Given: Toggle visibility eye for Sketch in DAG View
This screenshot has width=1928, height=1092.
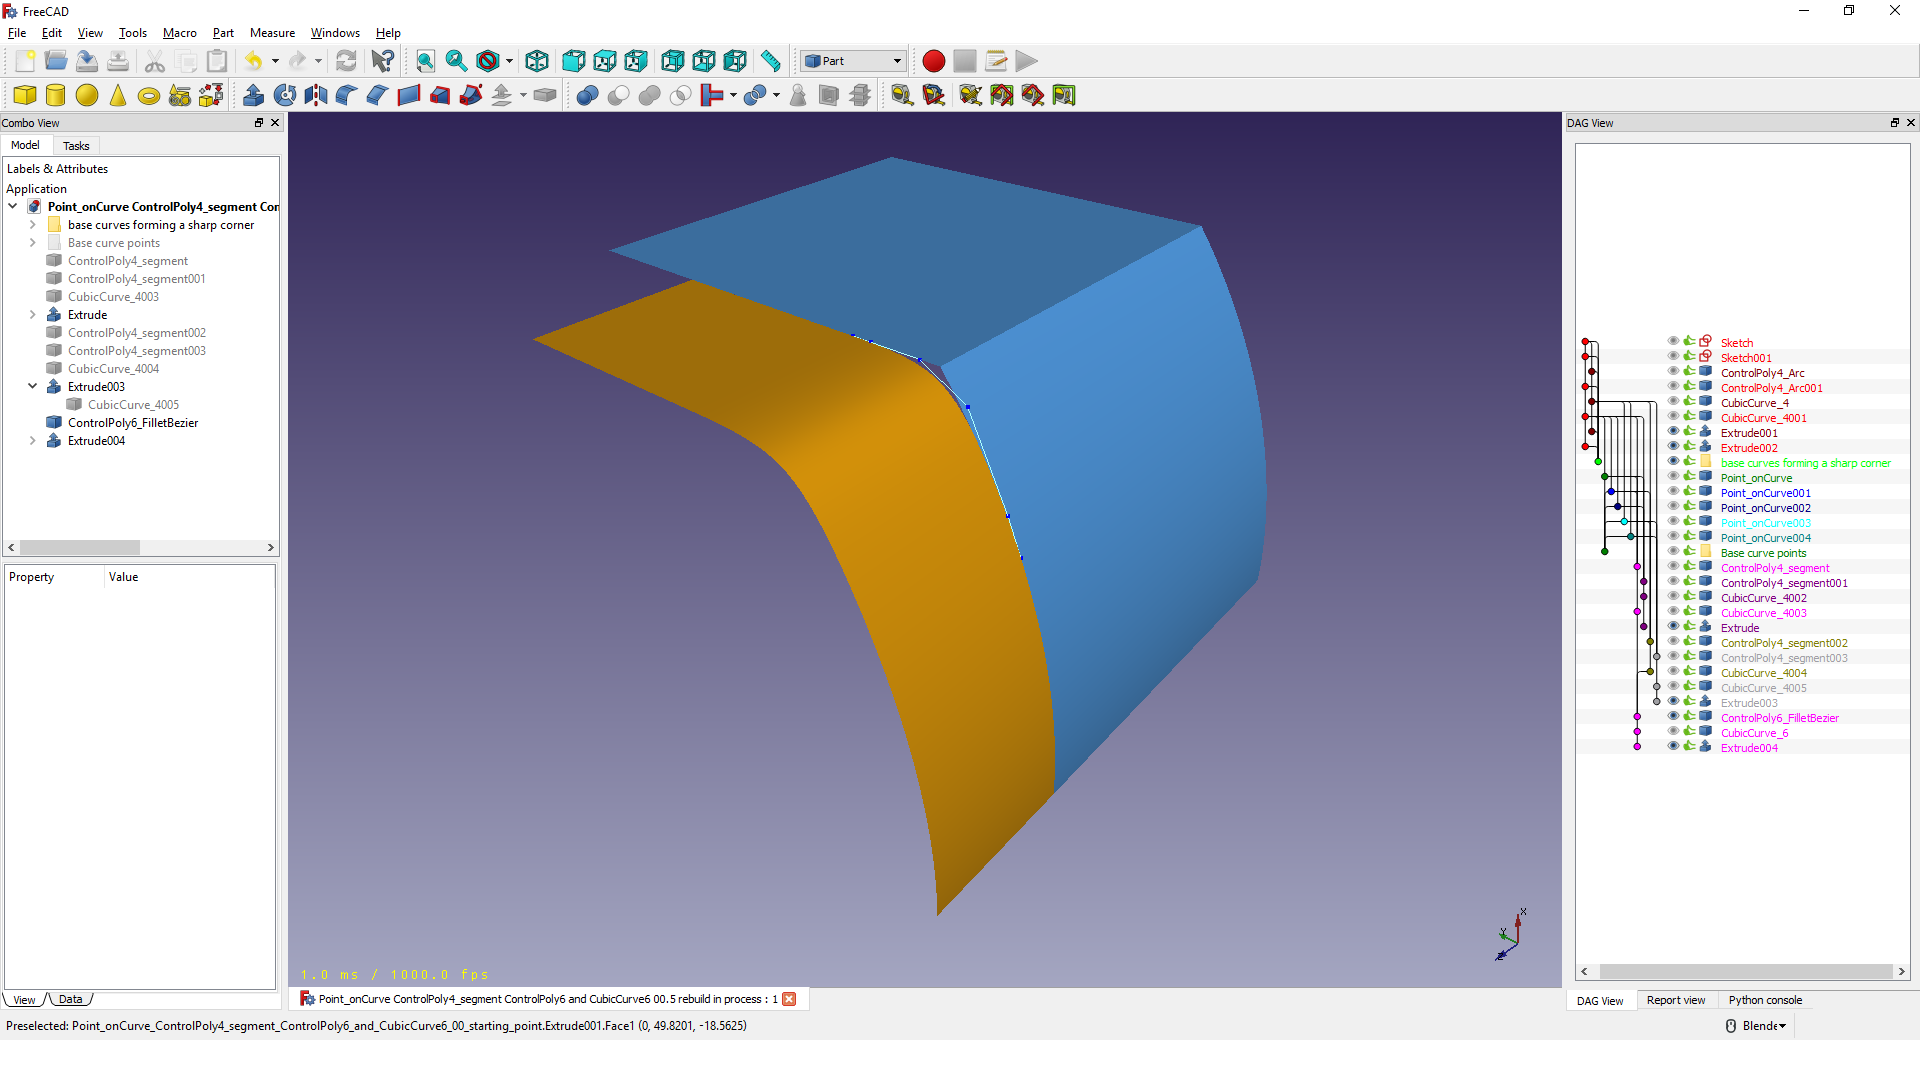Looking at the screenshot, I should click(1673, 342).
